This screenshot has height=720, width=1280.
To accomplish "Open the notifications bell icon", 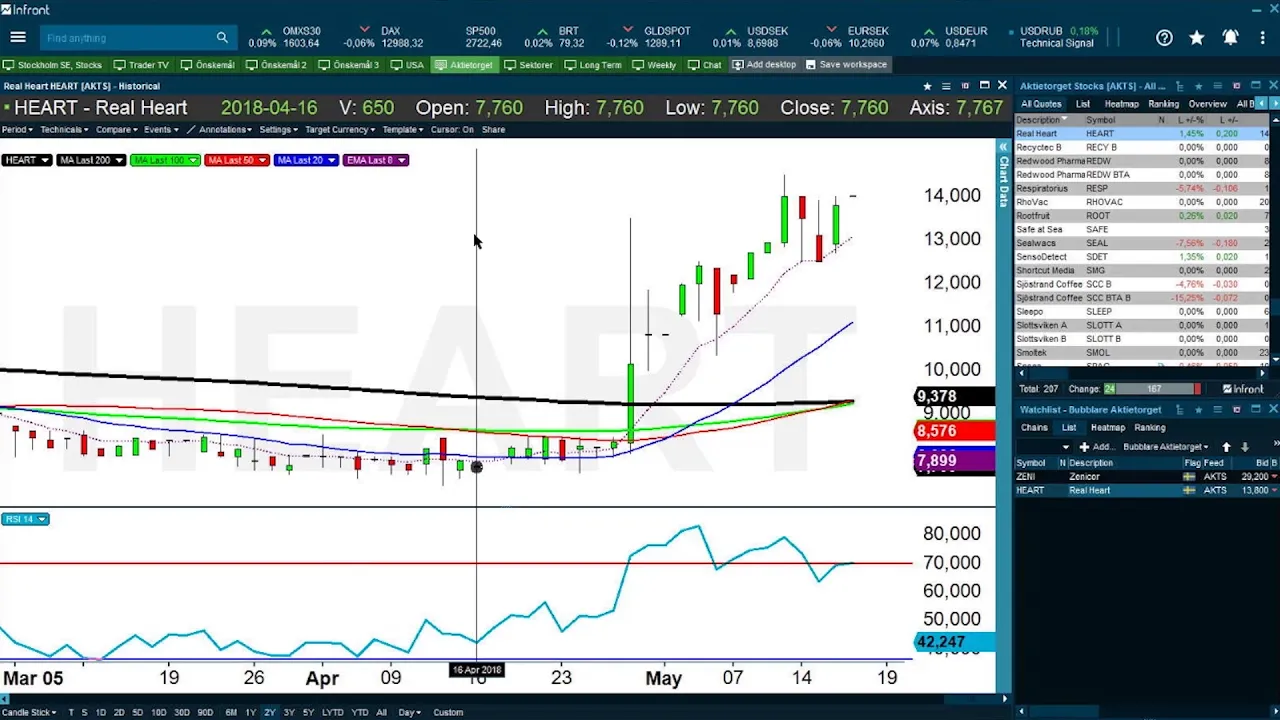I will point(1230,38).
